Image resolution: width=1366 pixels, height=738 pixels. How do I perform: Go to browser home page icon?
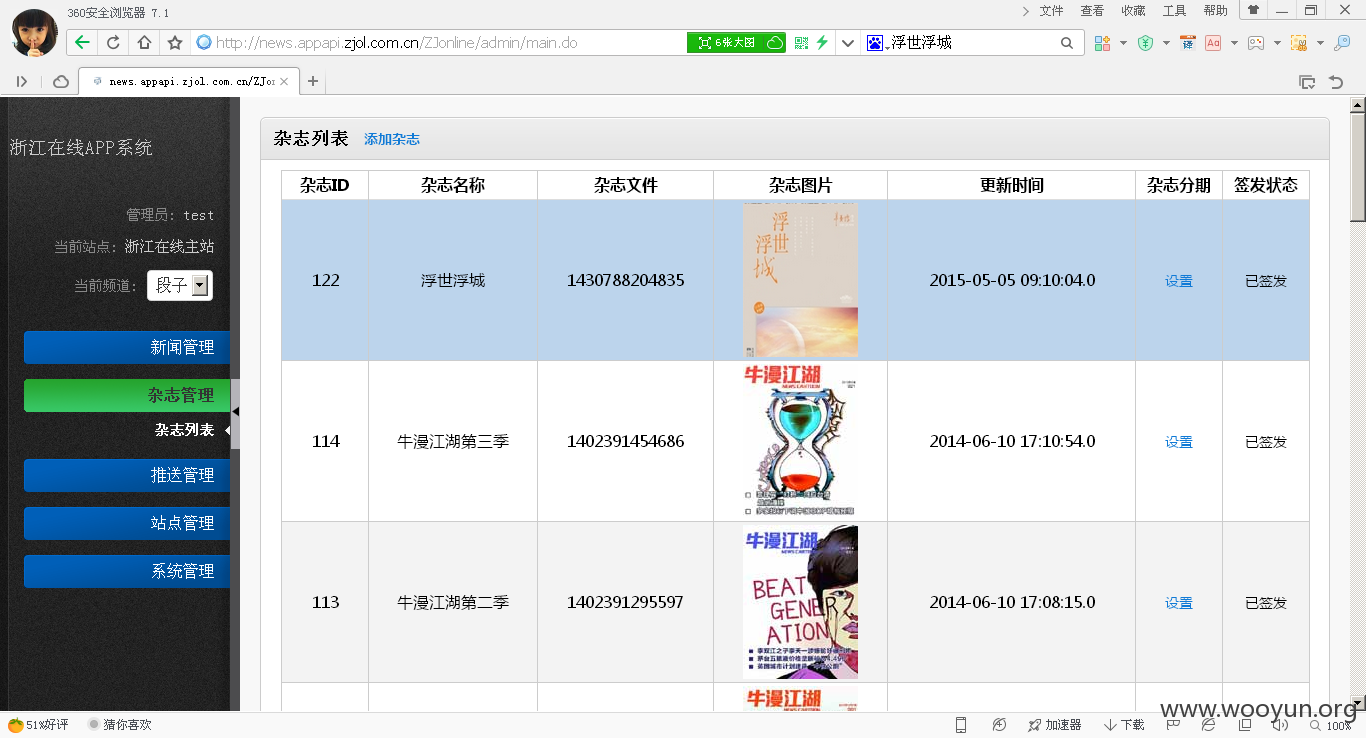pos(144,43)
